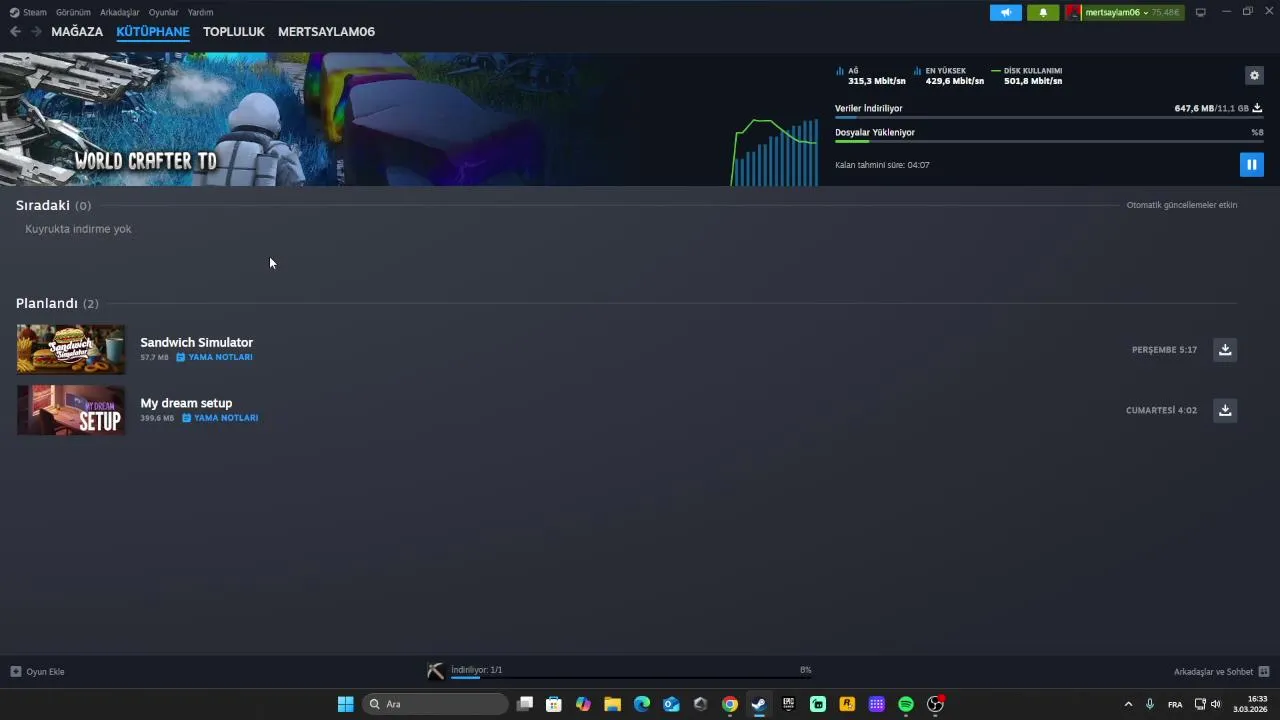Click the Dosyalar Yükleniyor progress bar
Screen dimensions: 1280x720
coord(1049,141)
